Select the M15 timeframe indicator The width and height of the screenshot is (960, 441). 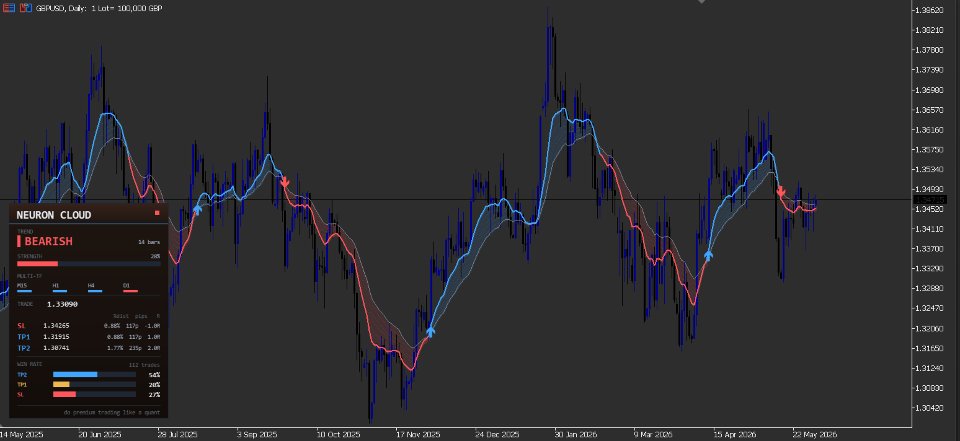(x=24, y=288)
